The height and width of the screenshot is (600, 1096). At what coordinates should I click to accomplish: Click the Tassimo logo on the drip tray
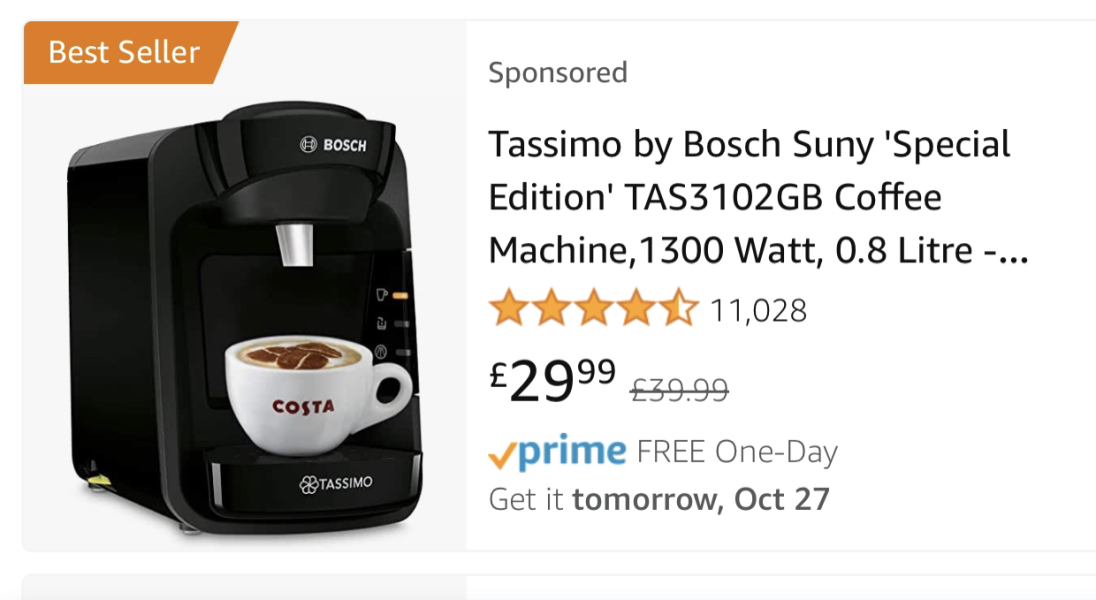pyautogui.click(x=336, y=484)
